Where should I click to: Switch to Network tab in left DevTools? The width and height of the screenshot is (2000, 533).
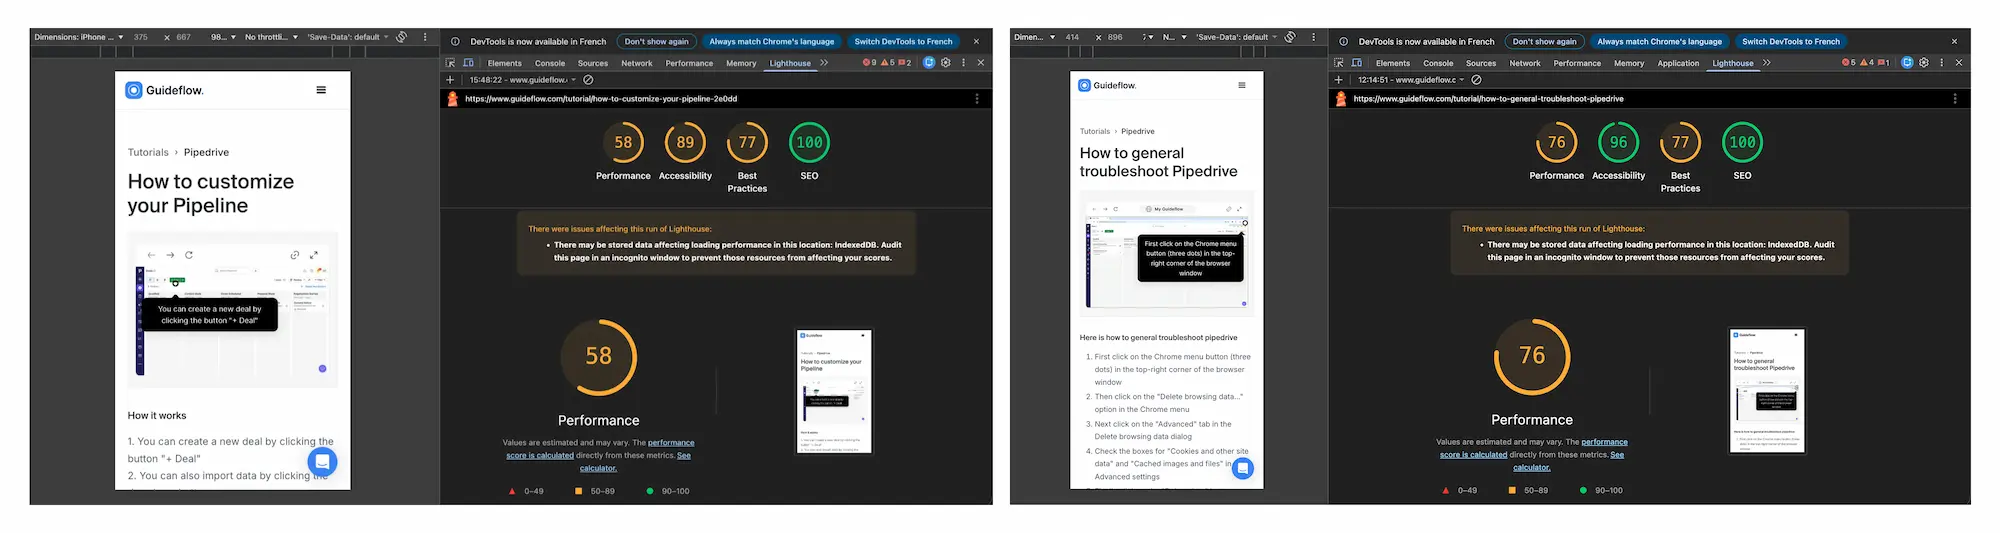(637, 63)
